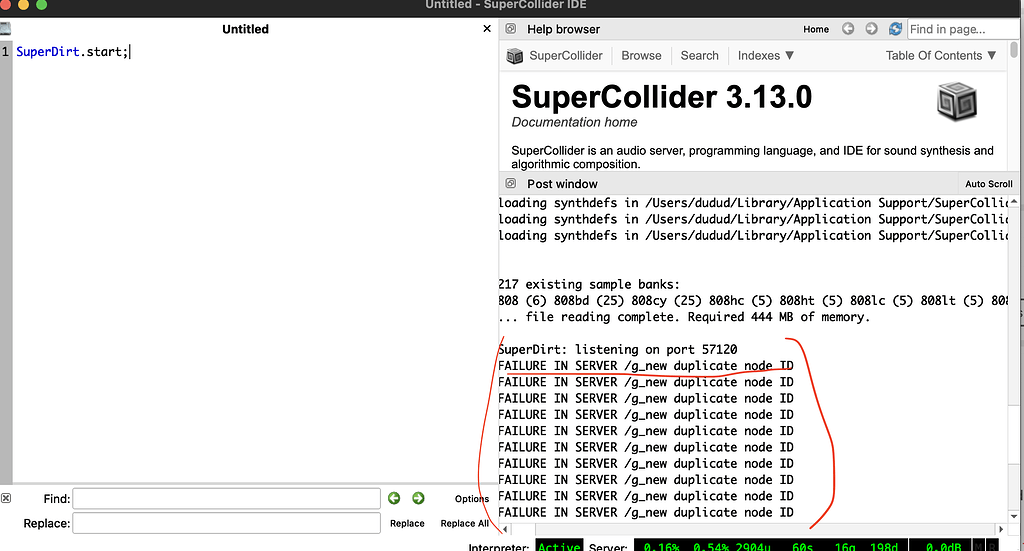Click the Interpreter Active status indicator
Image resolution: width=1024 pixels, height=551 pixels.
coord(559,546)
